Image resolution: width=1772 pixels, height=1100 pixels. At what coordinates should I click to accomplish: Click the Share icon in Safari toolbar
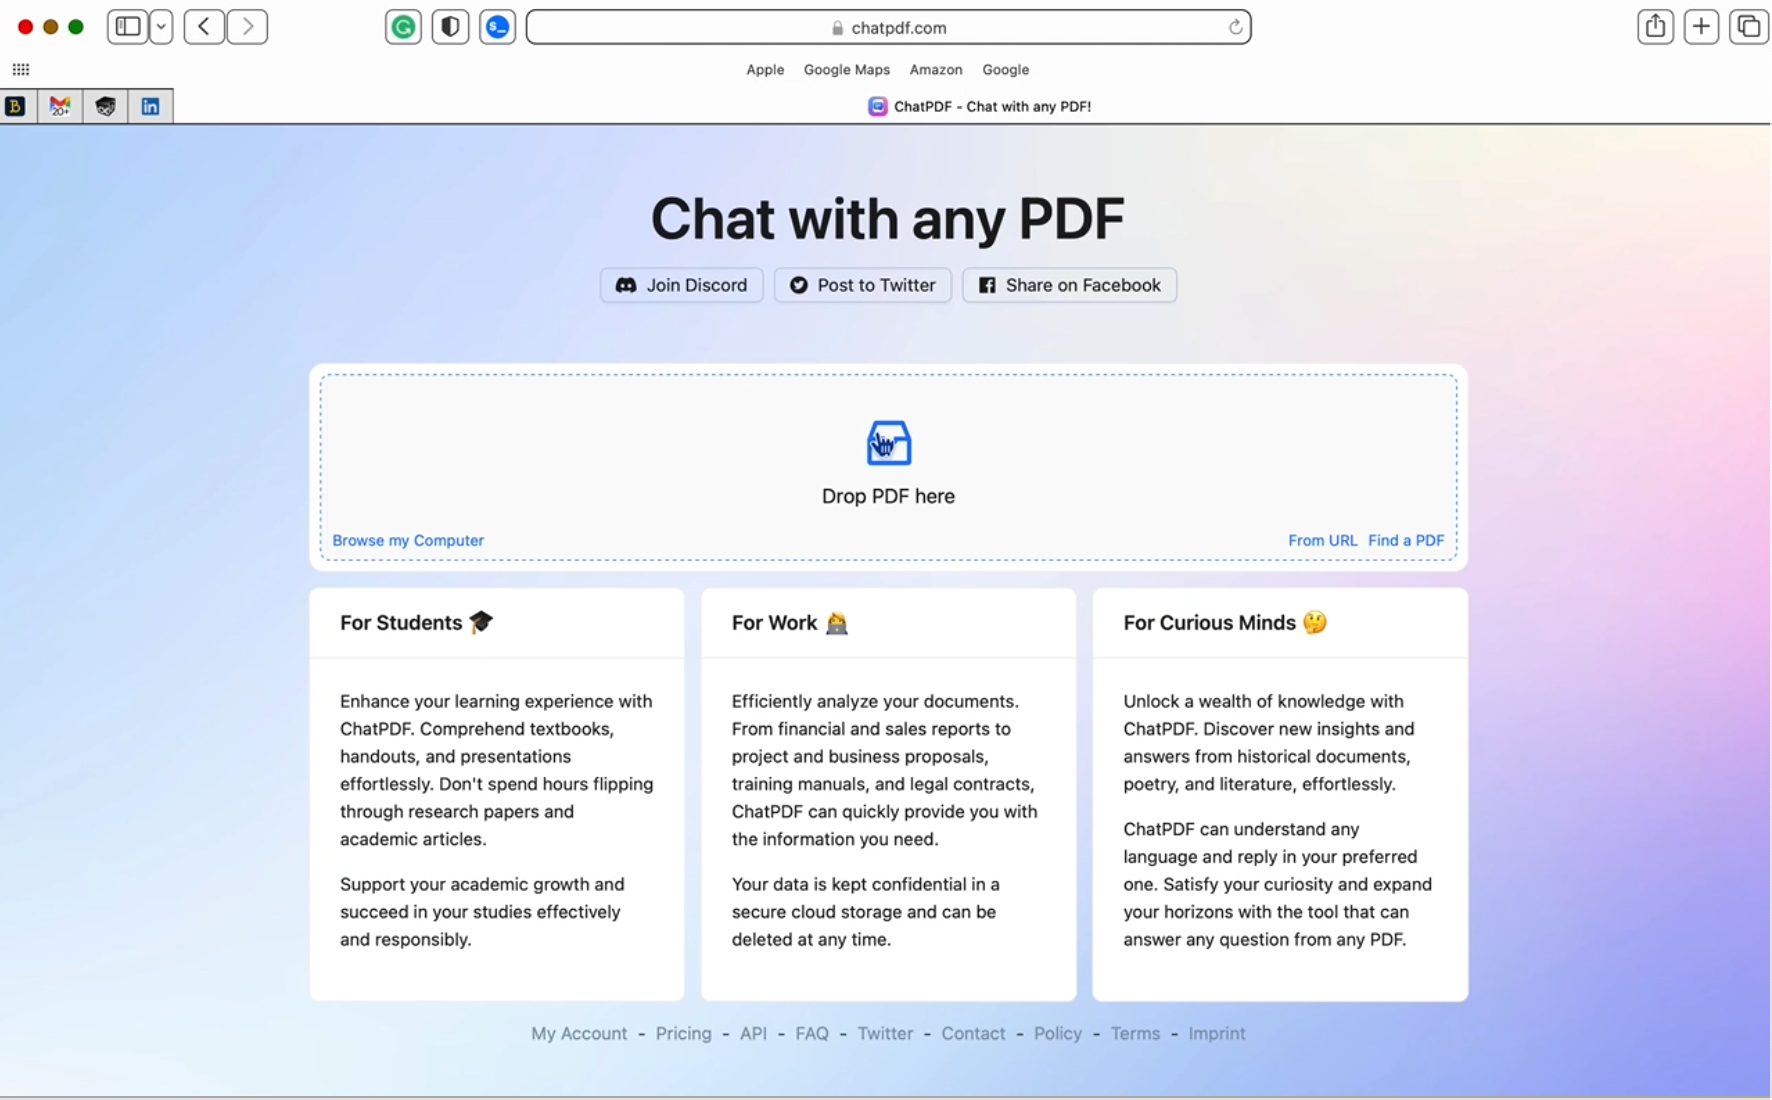click(1655, 27)
